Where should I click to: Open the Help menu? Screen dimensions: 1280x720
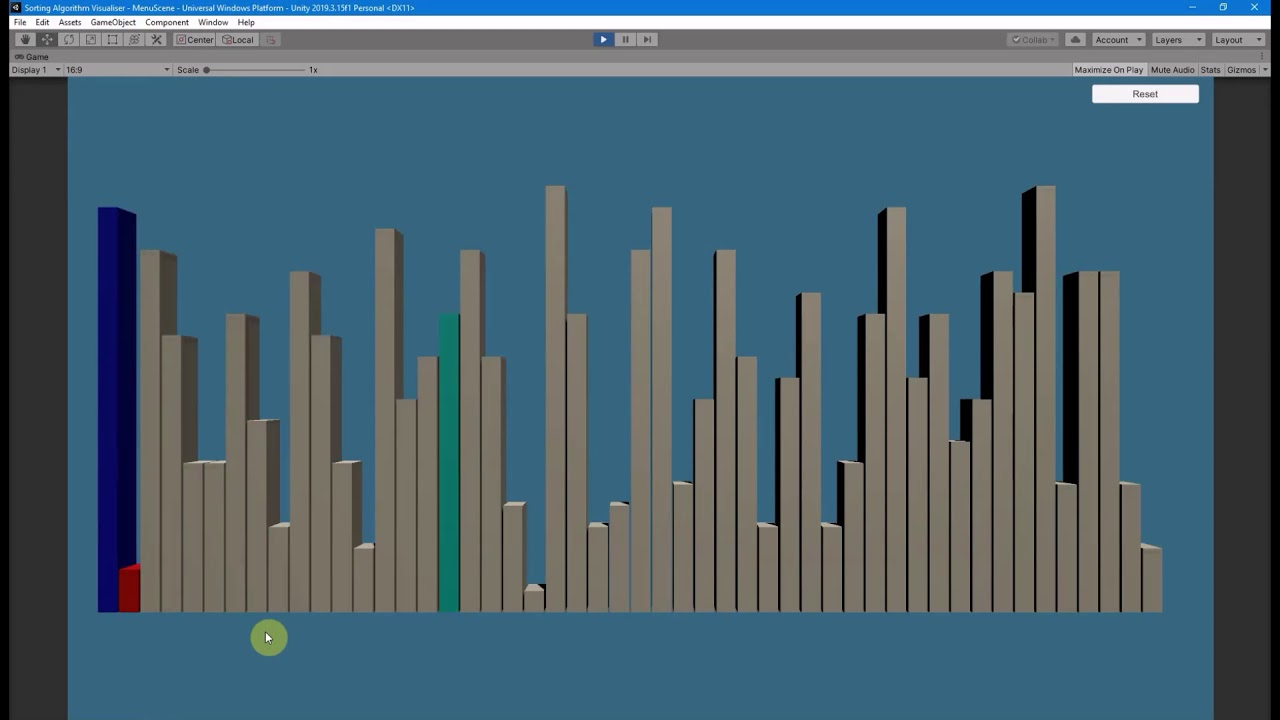pyautogui.click(x=246, y=22)
